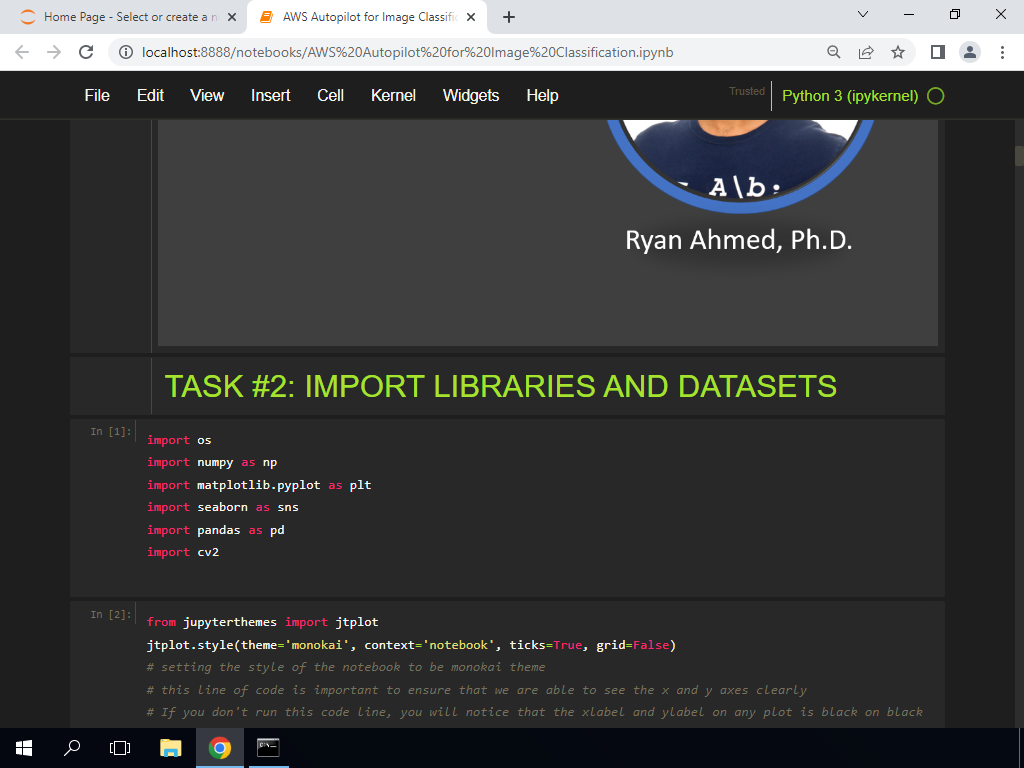Open the Insert menu
The width and height of the screenshot is (1024, 768).
click(x=270, y=95)
